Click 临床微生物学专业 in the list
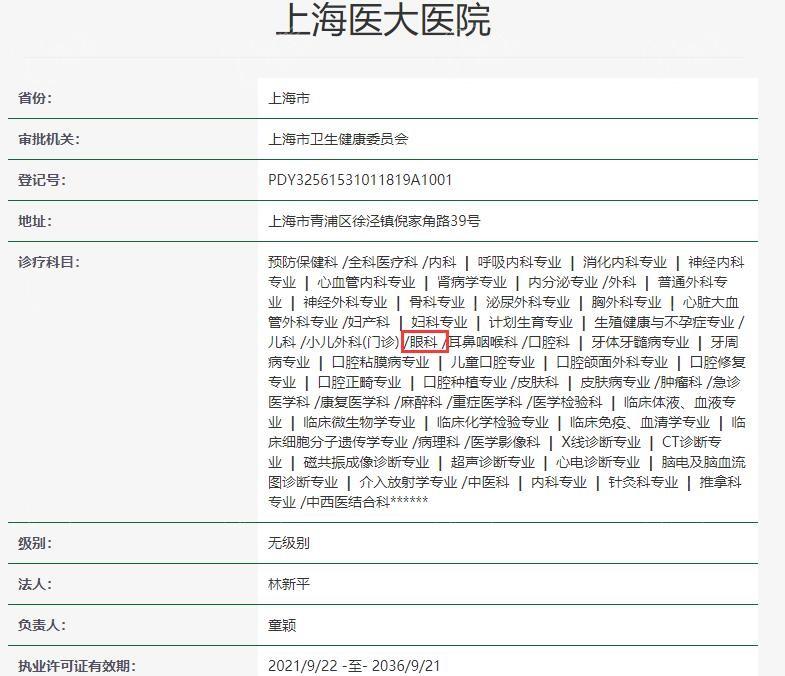 pos(359,423)
